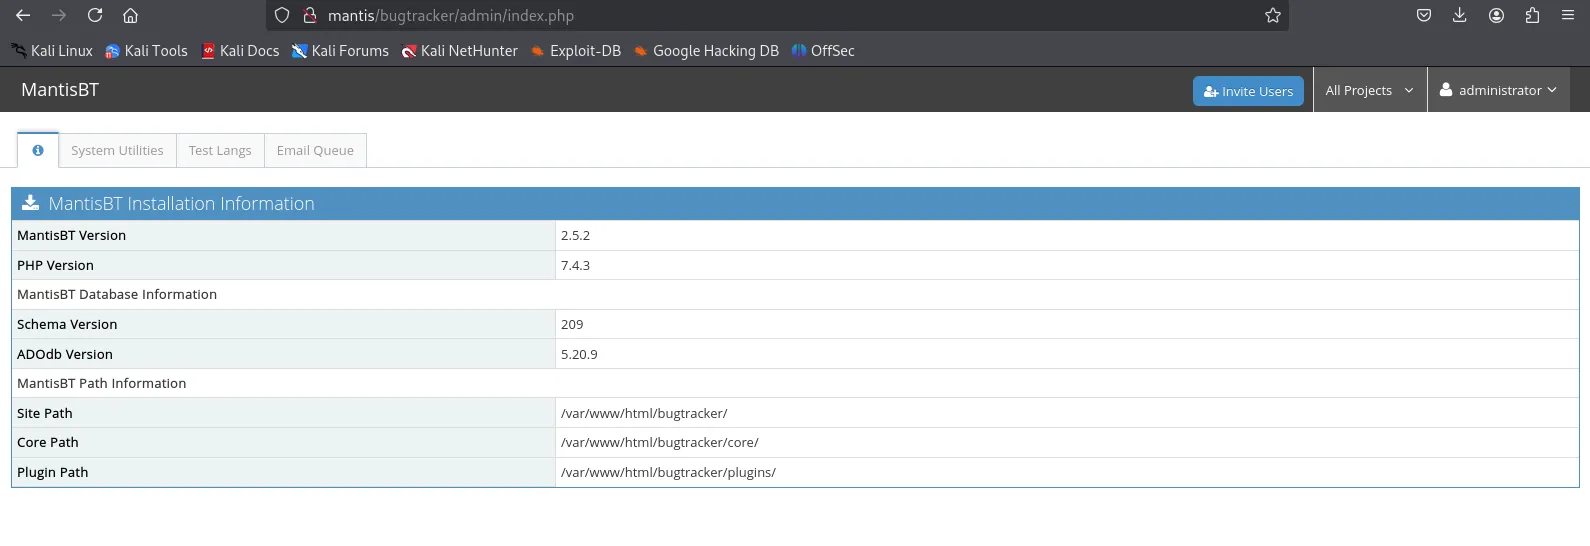Select ADOdb version value 5.20.9
Image resolution: width=1590 pixels, height=546 pixels.
coord(579,355)
